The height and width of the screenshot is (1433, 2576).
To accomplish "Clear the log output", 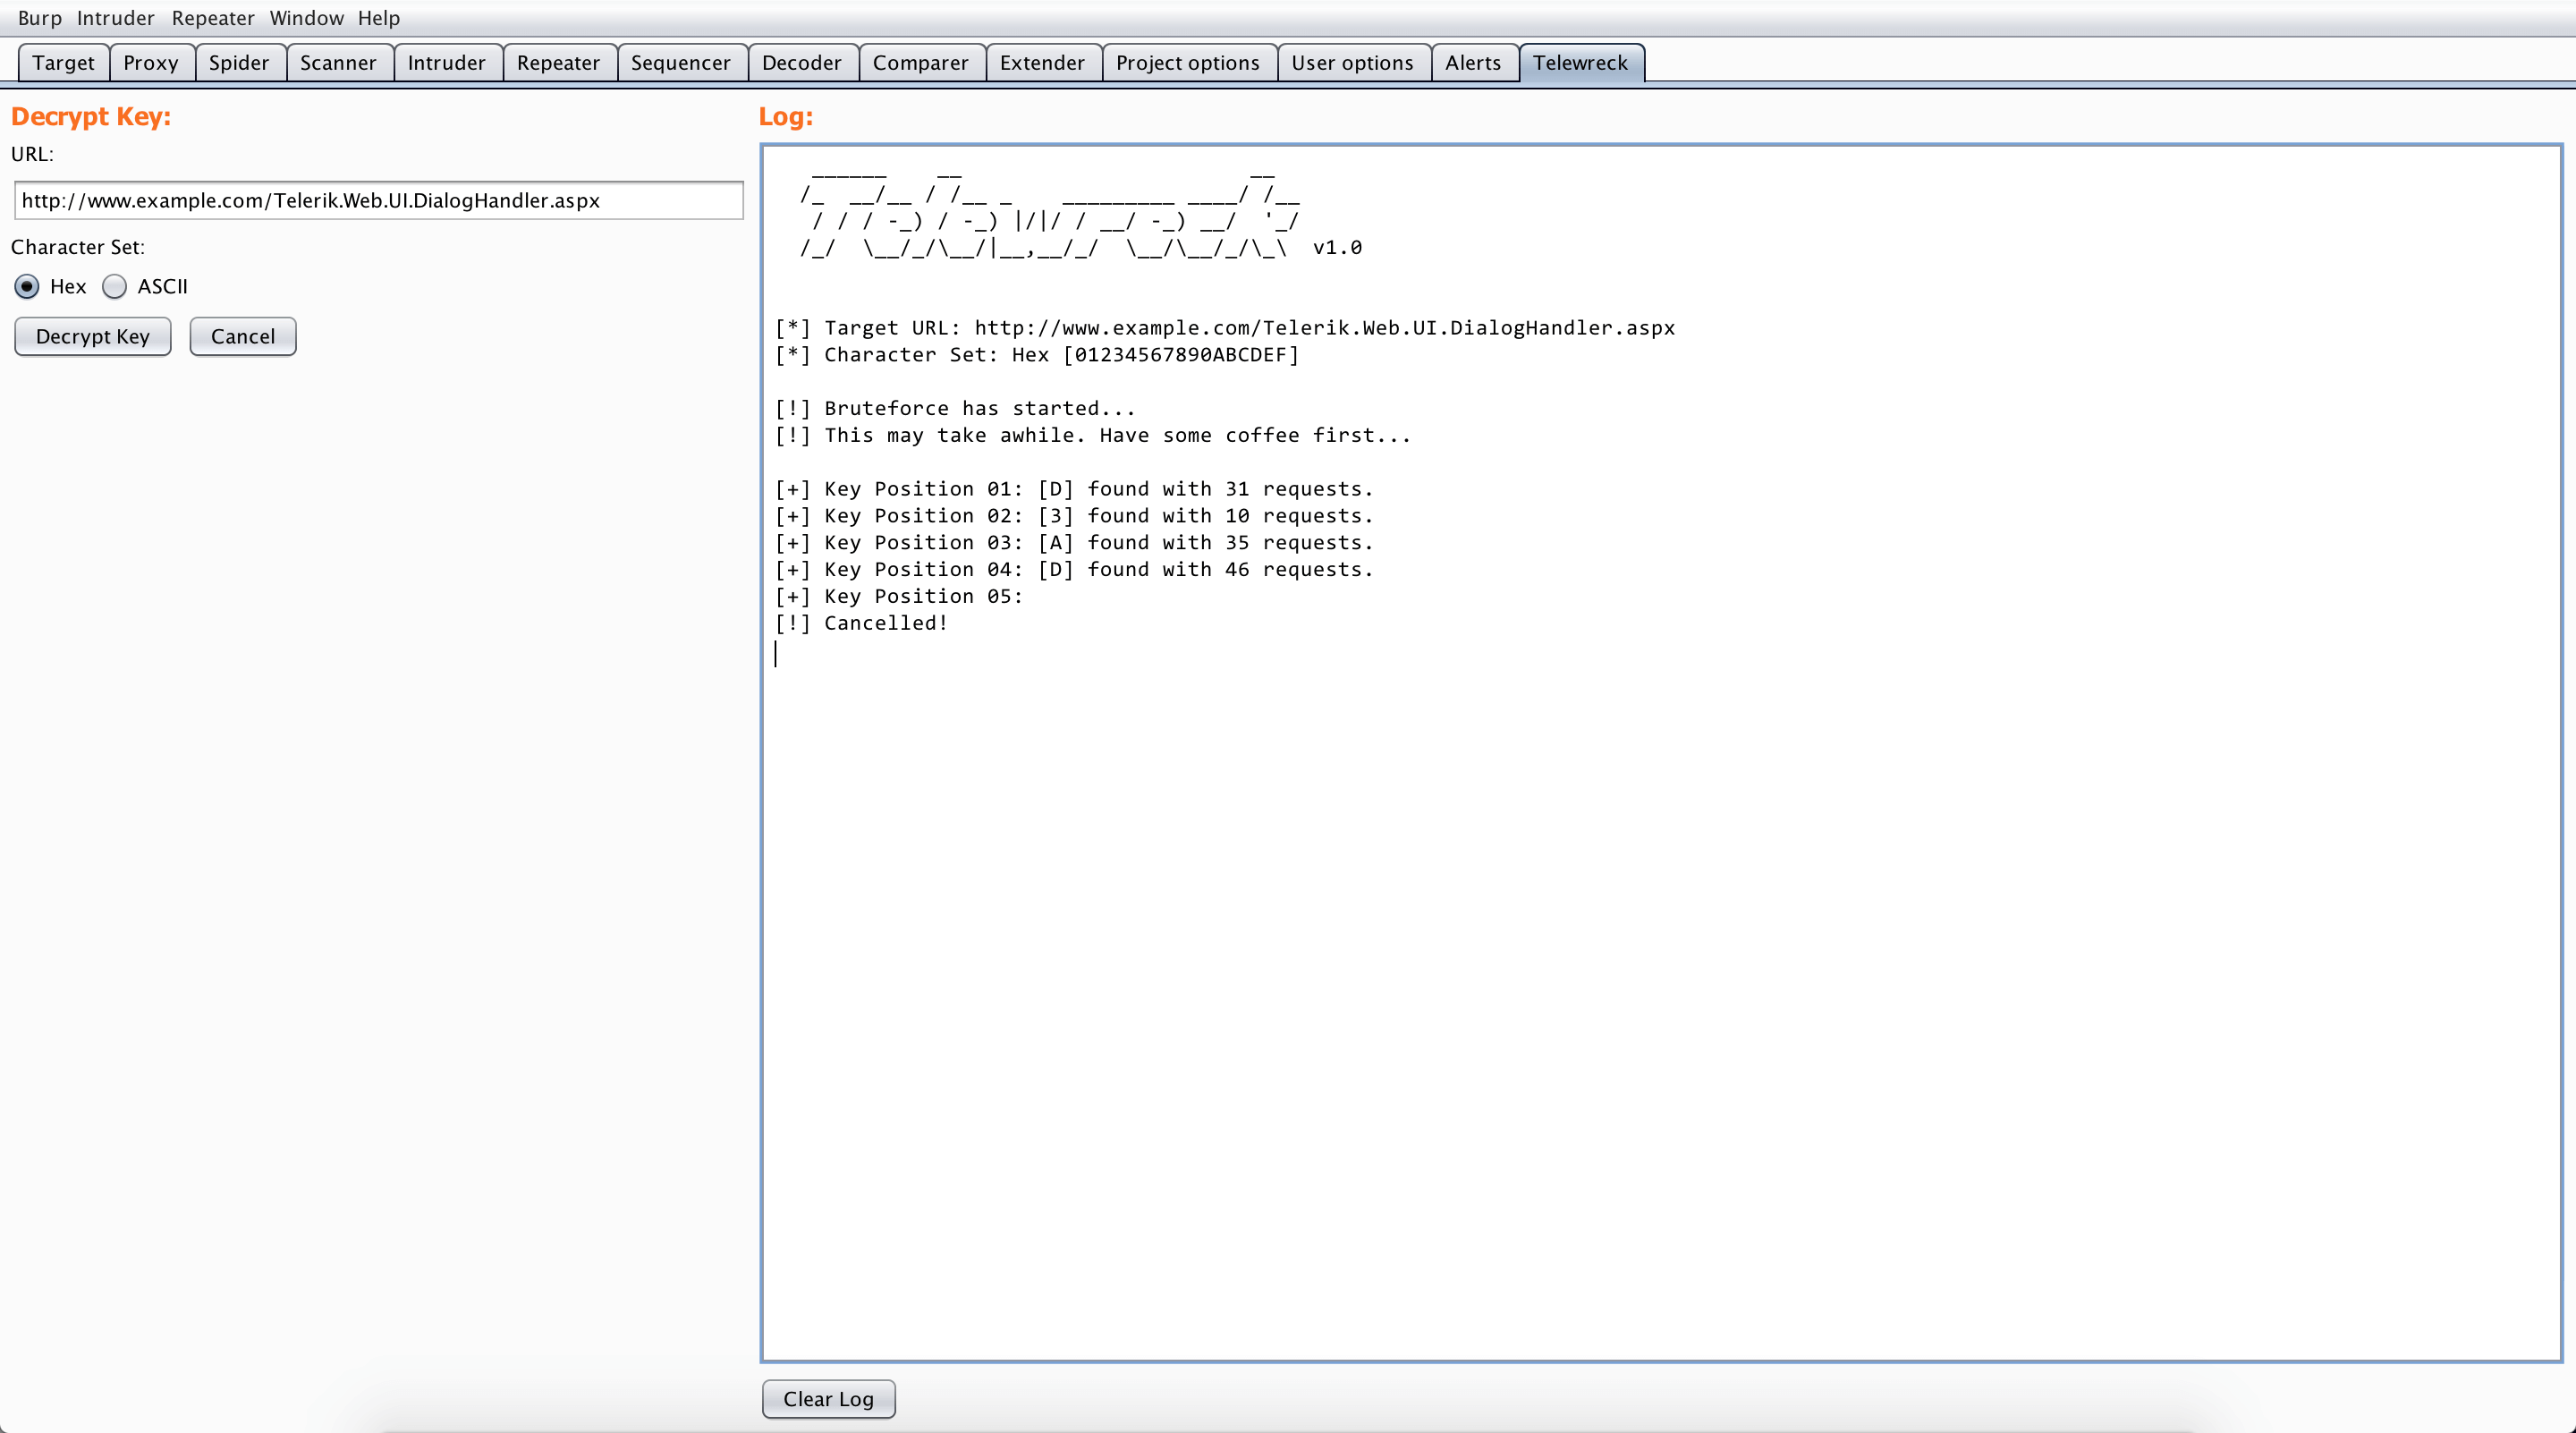I will [827, 1398].
